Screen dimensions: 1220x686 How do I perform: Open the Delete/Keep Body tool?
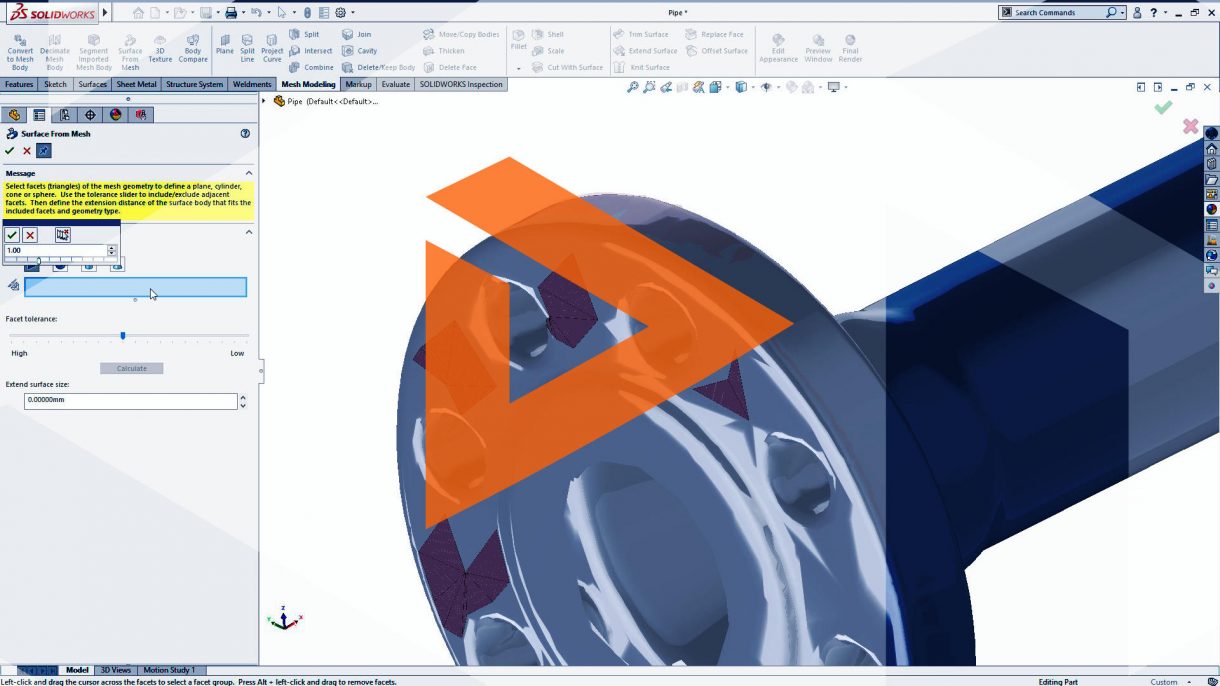(378, 67)
